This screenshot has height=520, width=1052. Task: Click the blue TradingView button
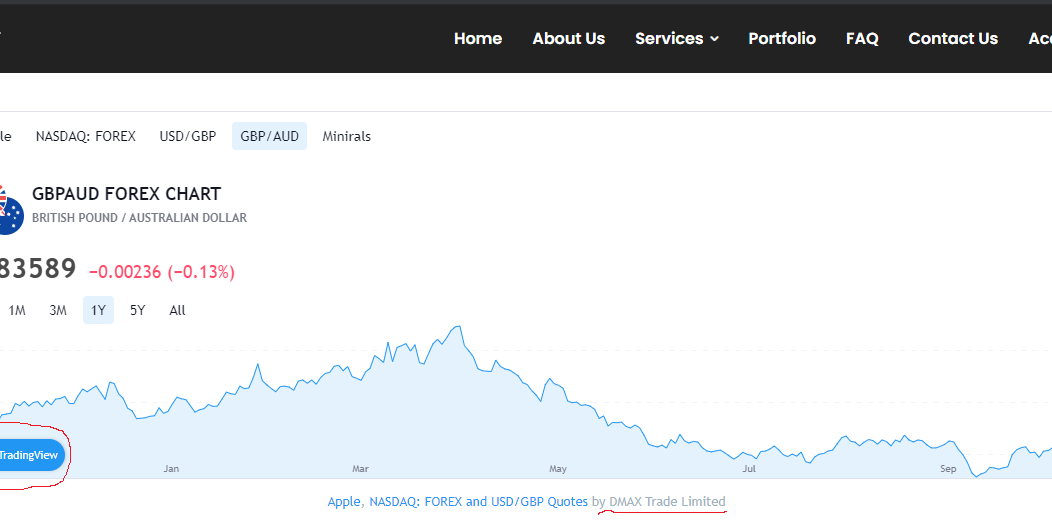pos(30,456)
